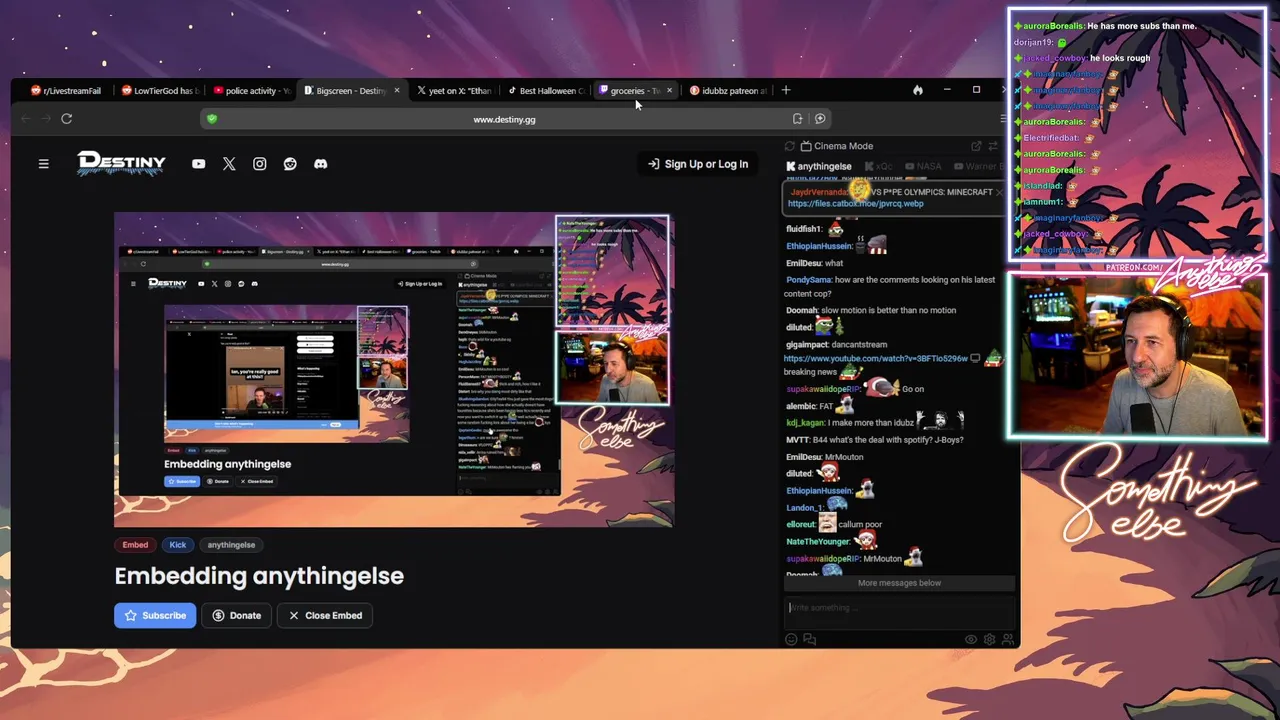1280x720 pixels.
Task: Click username PondySama in chat
Action: (809, 280)
